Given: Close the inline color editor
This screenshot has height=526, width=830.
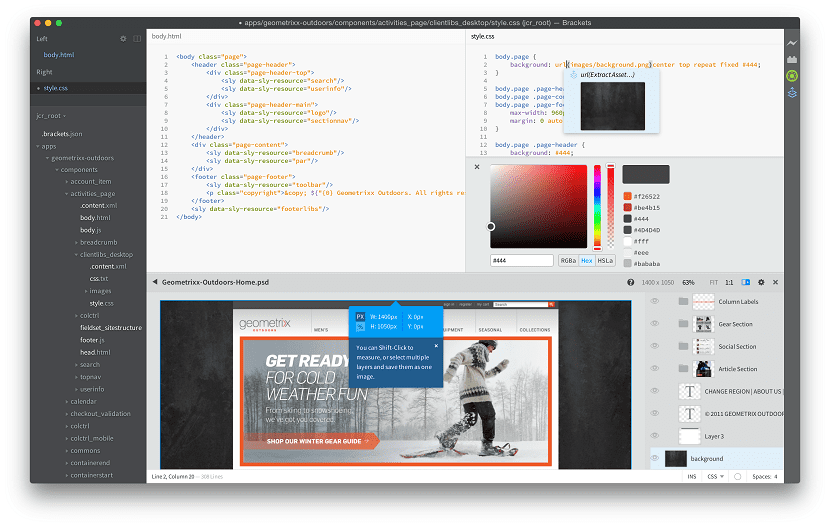Looking at the screenshot, I should (477, 167).
